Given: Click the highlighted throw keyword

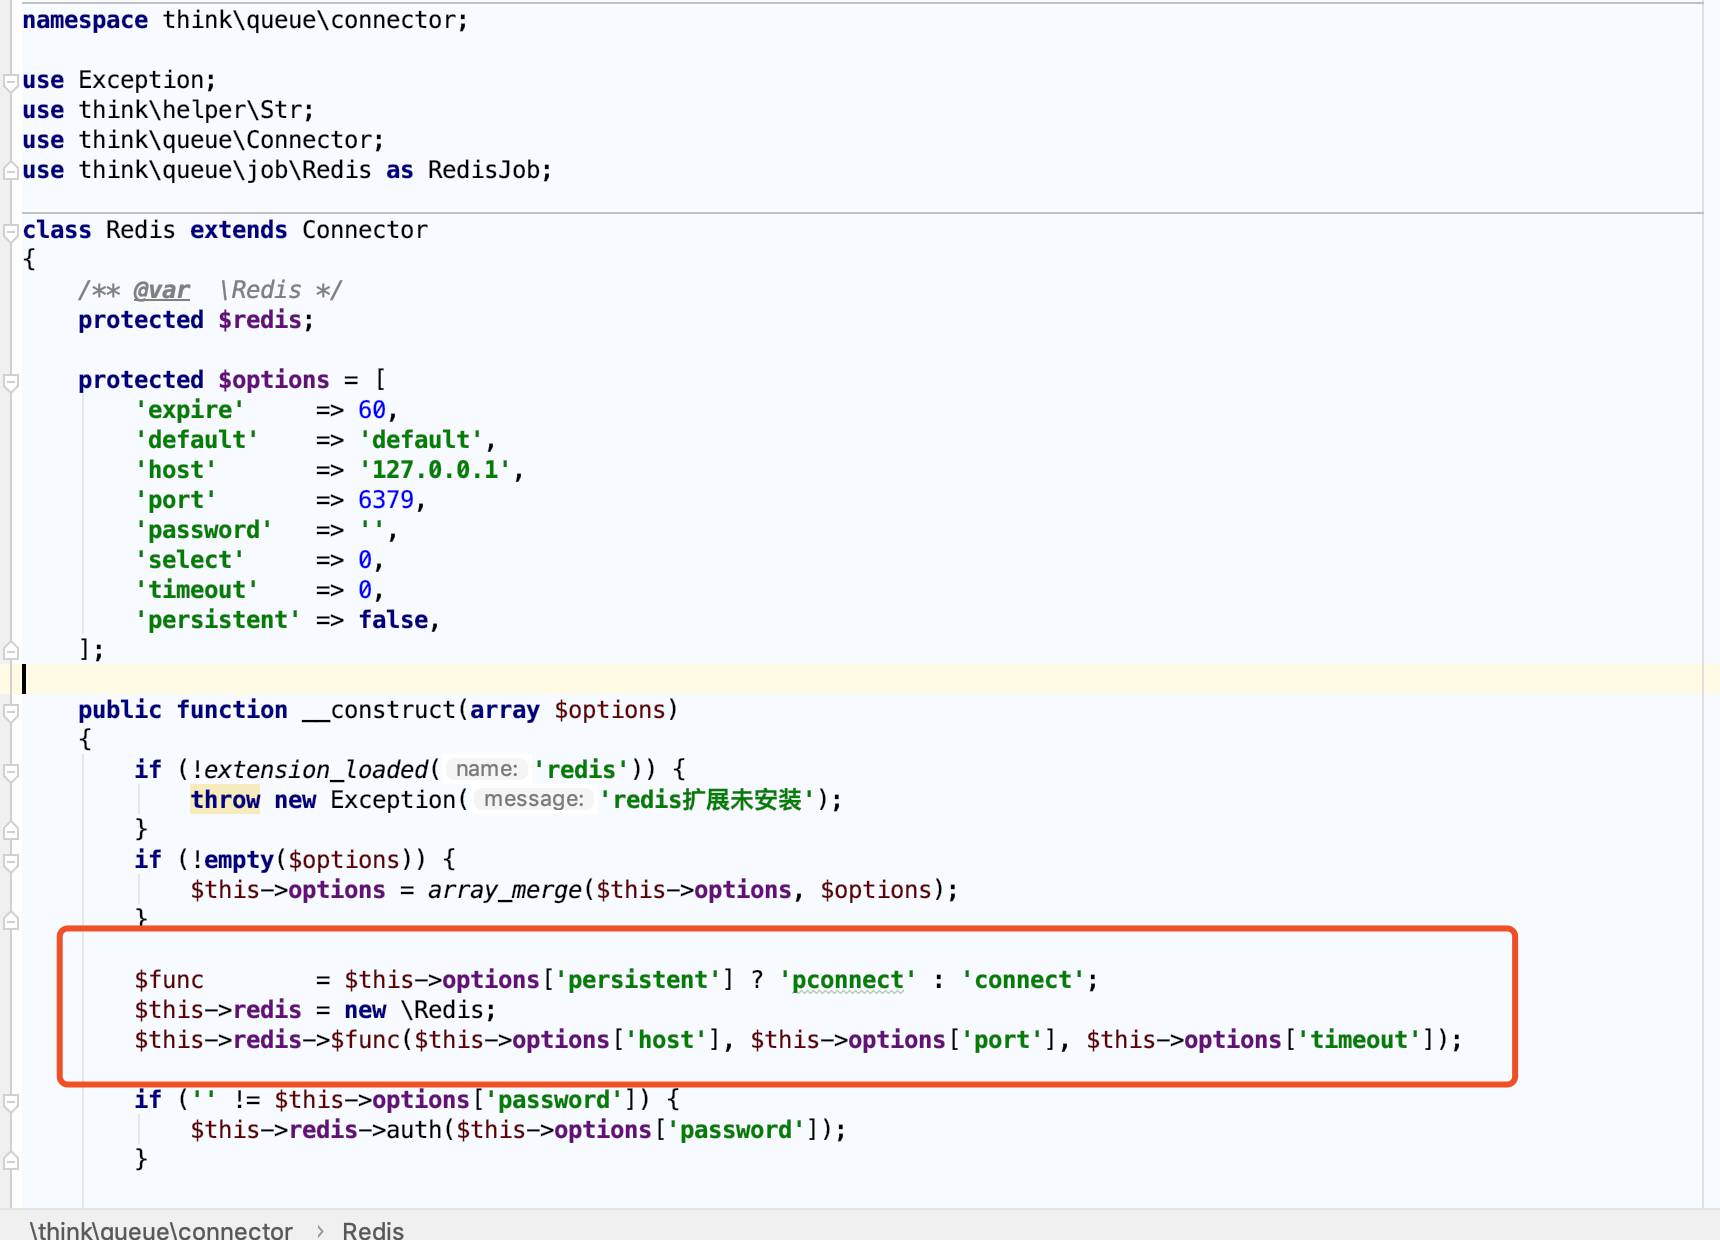Looking at the screenshot, I should click(224, 799).
